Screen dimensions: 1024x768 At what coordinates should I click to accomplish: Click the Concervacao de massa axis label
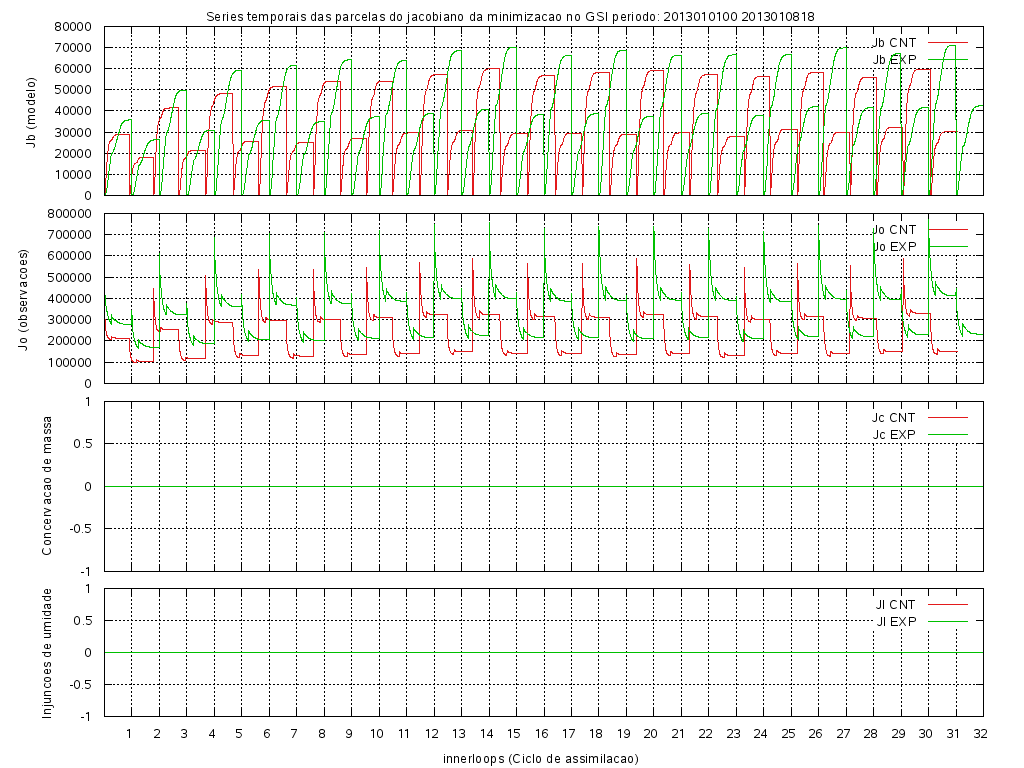click(47, 485)
